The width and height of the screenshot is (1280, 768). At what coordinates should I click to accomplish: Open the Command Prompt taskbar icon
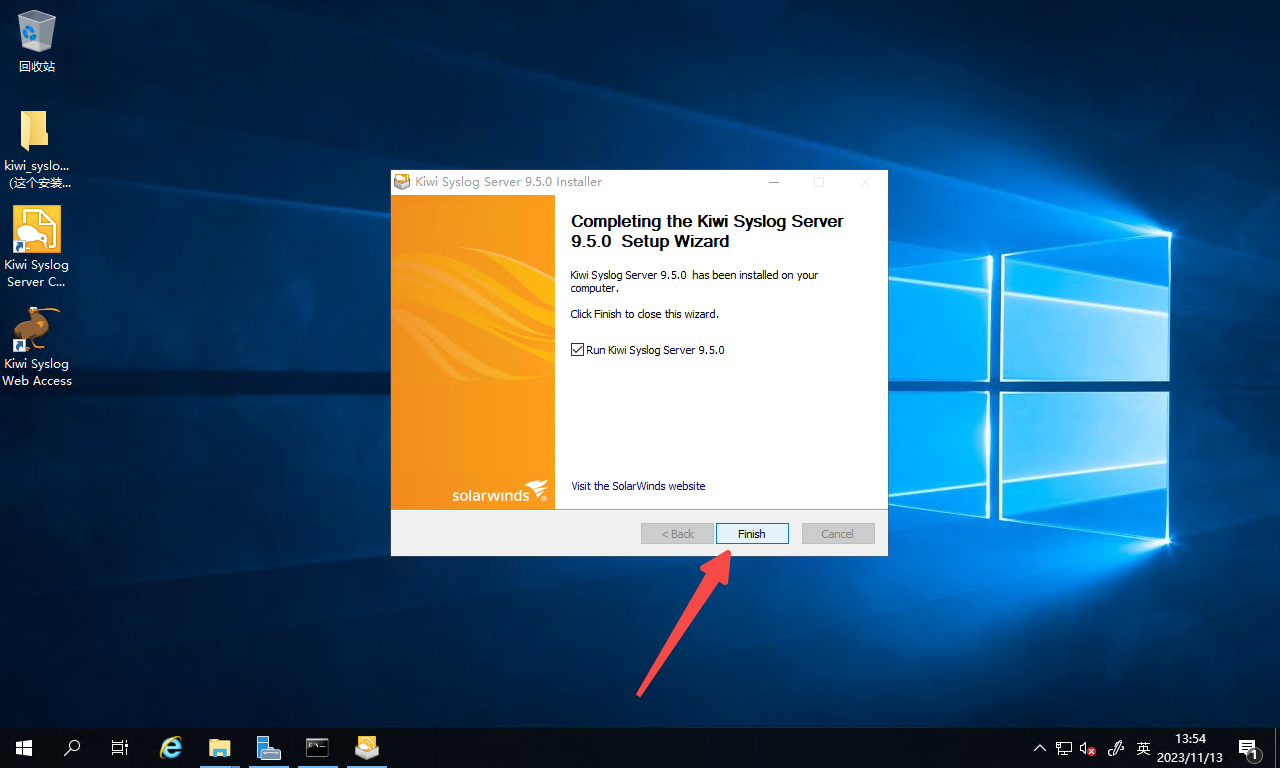[317, 748]
